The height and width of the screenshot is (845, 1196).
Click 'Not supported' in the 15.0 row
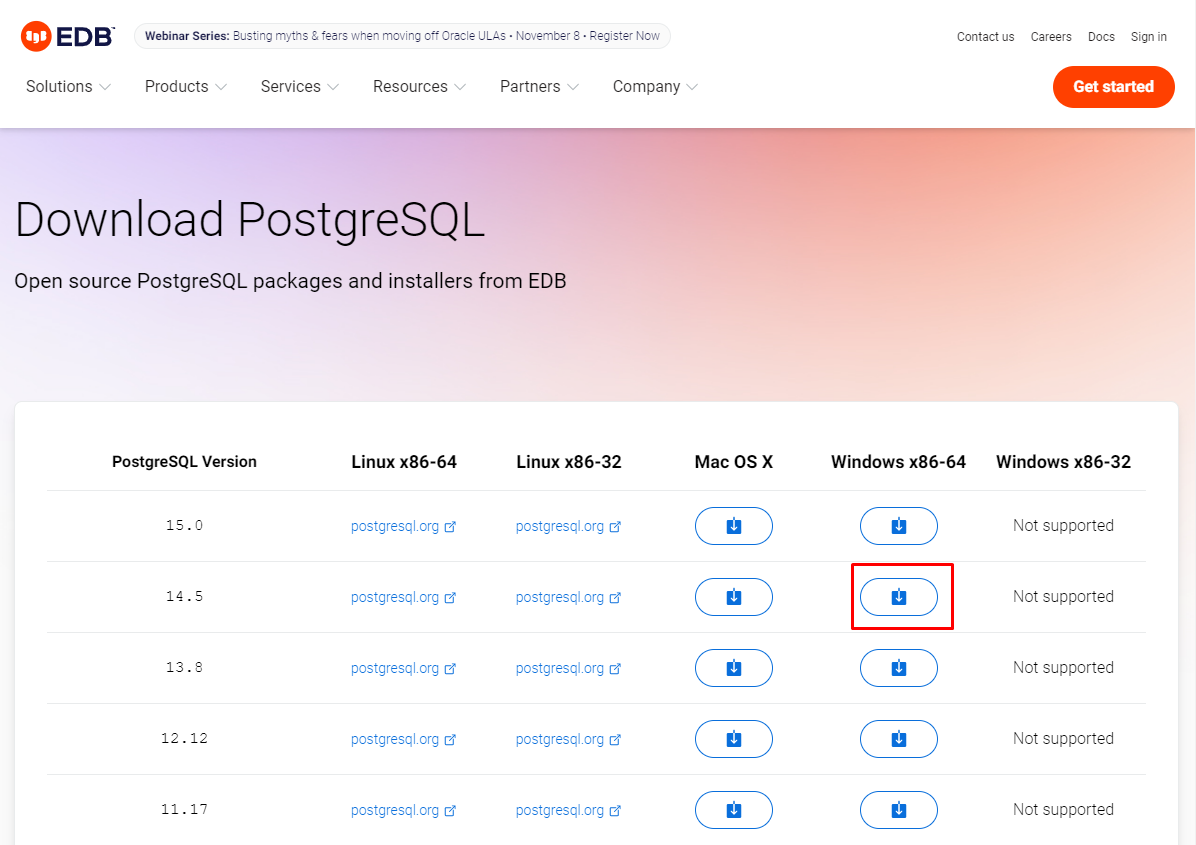(x=1063, y=525)
